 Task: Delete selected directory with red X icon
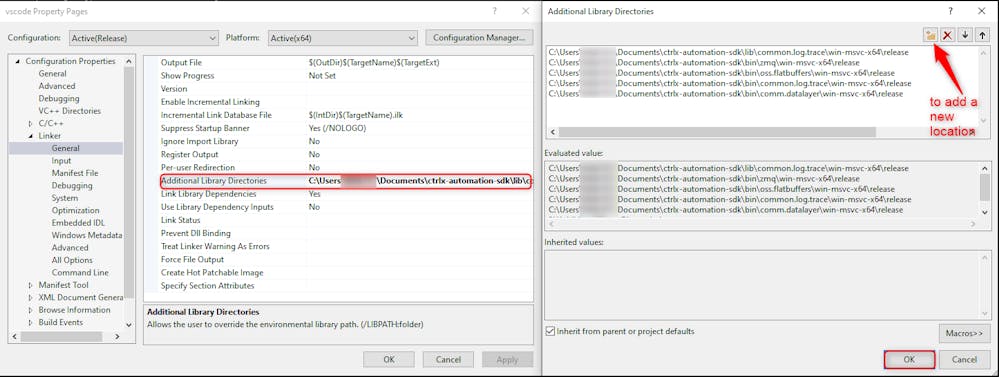pos(947,35)
